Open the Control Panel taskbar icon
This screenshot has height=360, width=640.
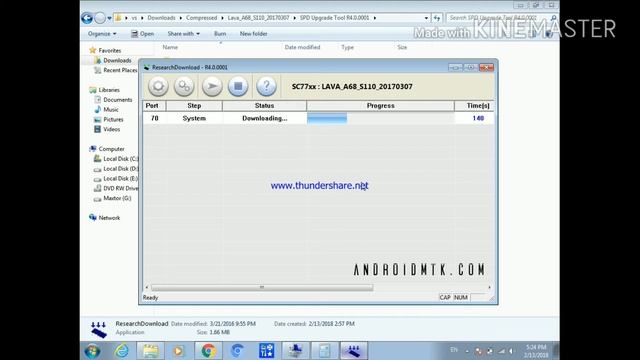pyautogui.click(x=267, y=351)
